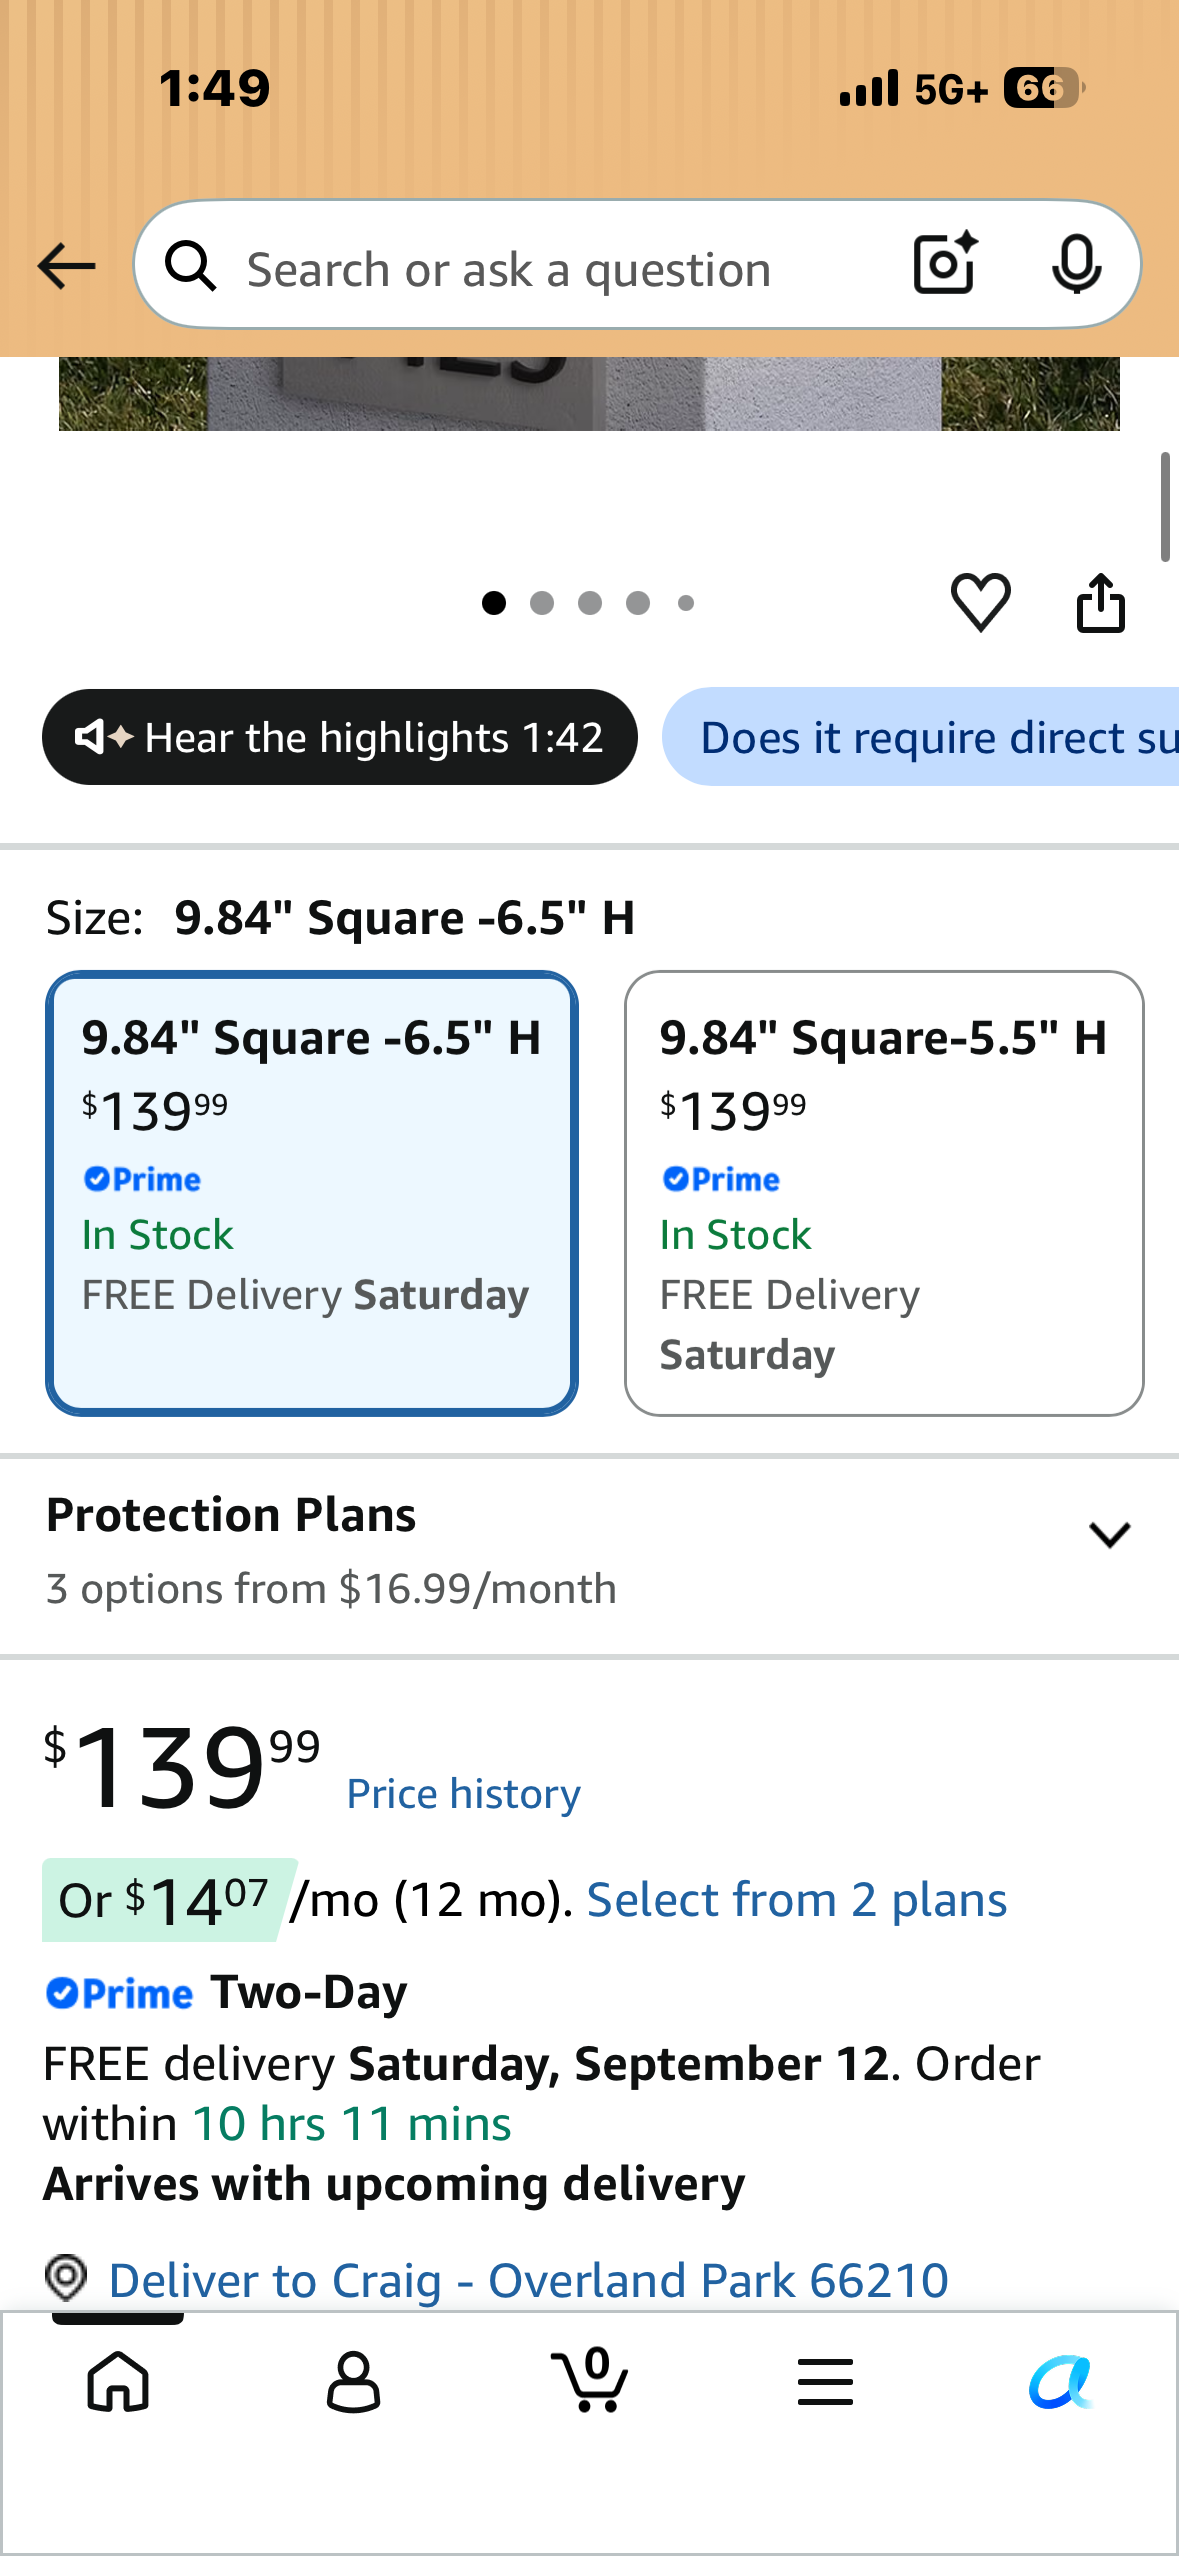Open the hamburger menu icon
Viewport: 1179px width, 2556px height.
tap(825, 2381)
